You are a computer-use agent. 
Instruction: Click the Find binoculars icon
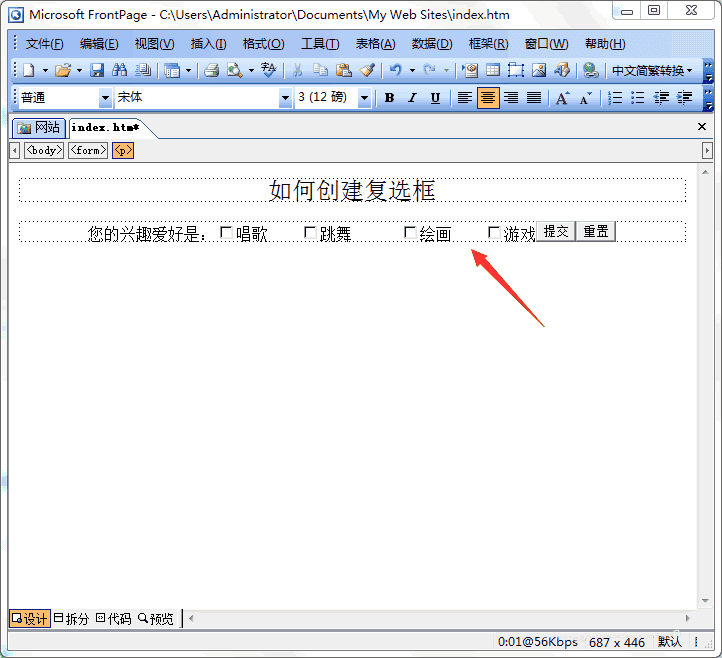tap(120, 70)
